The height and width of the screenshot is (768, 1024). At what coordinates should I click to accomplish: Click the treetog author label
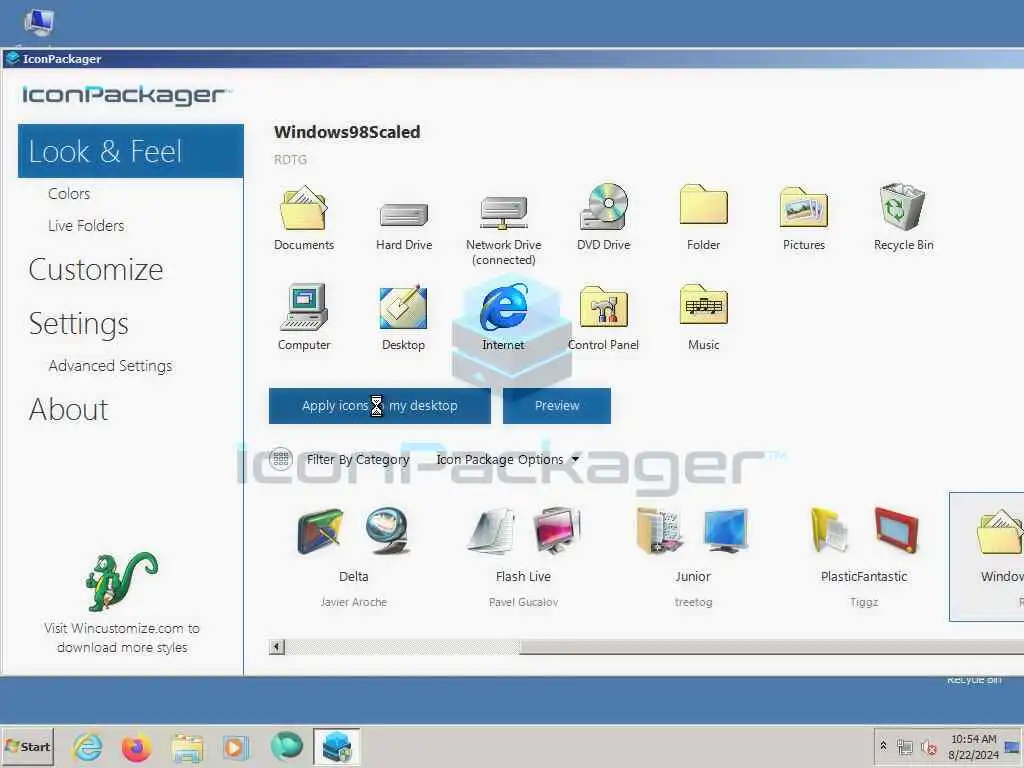pos(693,602)
